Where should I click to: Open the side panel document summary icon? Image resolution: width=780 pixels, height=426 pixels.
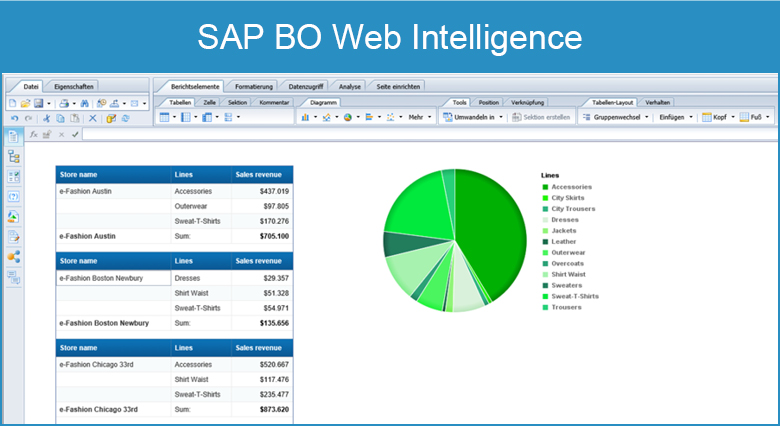click(13, 136)
